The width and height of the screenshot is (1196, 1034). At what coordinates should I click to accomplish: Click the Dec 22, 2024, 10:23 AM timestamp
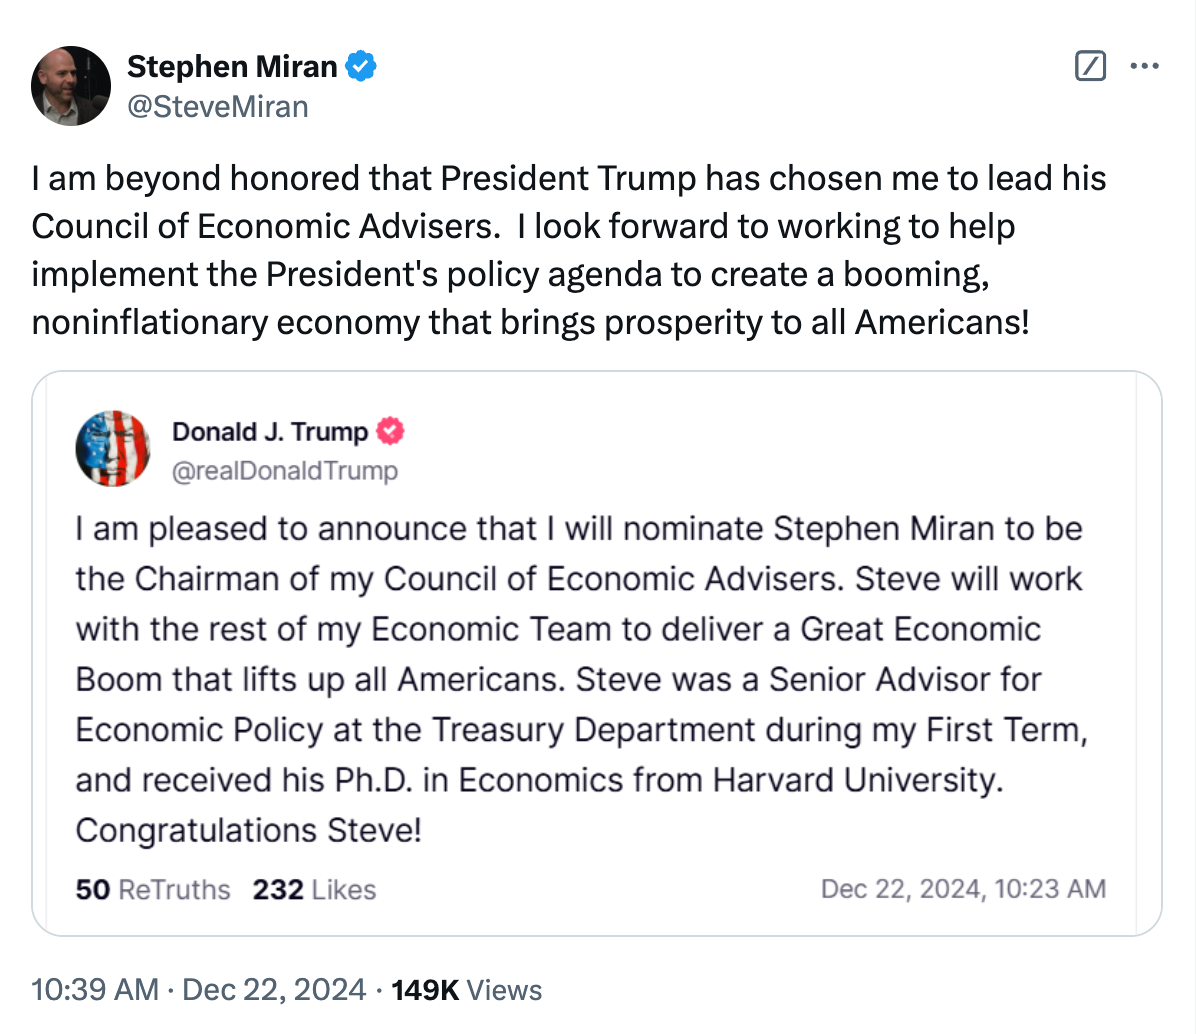coord(962,889)
